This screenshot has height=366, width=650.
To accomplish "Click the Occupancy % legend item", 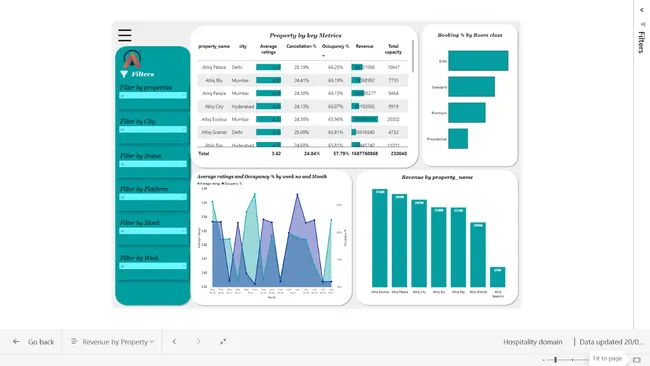I will pyautogui.click(x=232, y=183).
